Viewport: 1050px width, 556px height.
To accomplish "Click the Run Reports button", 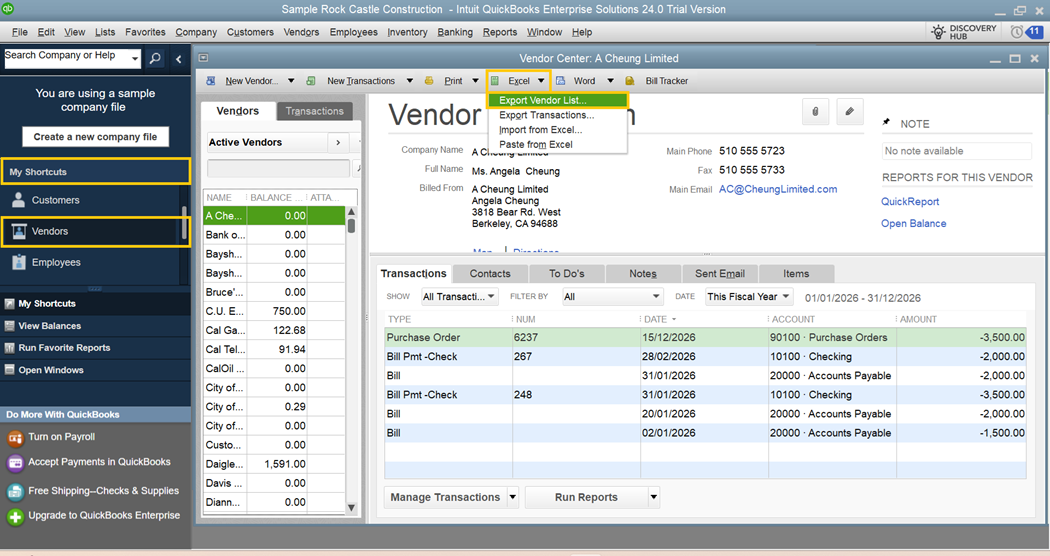I will coord(586,498).
